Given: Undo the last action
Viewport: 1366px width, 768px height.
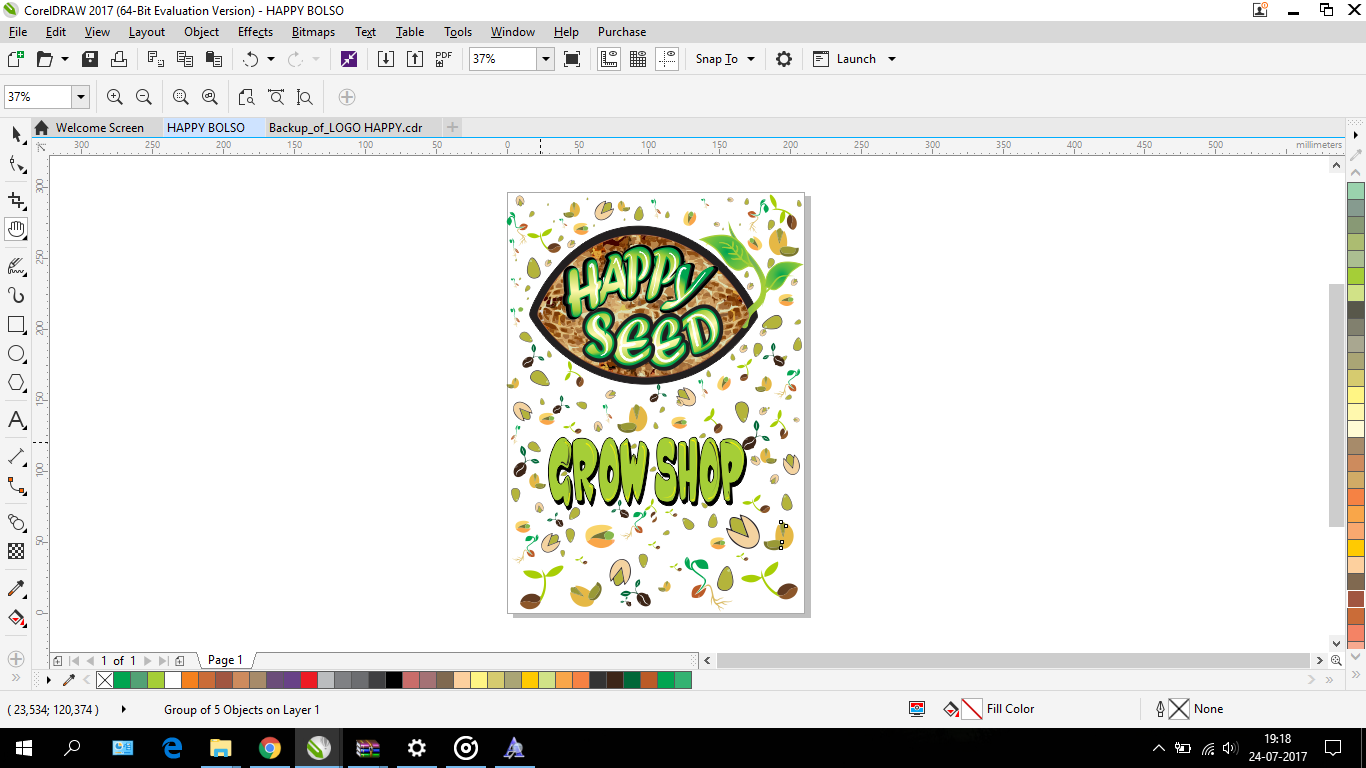Looking at the screenshot, I should (x=250, y=59).
